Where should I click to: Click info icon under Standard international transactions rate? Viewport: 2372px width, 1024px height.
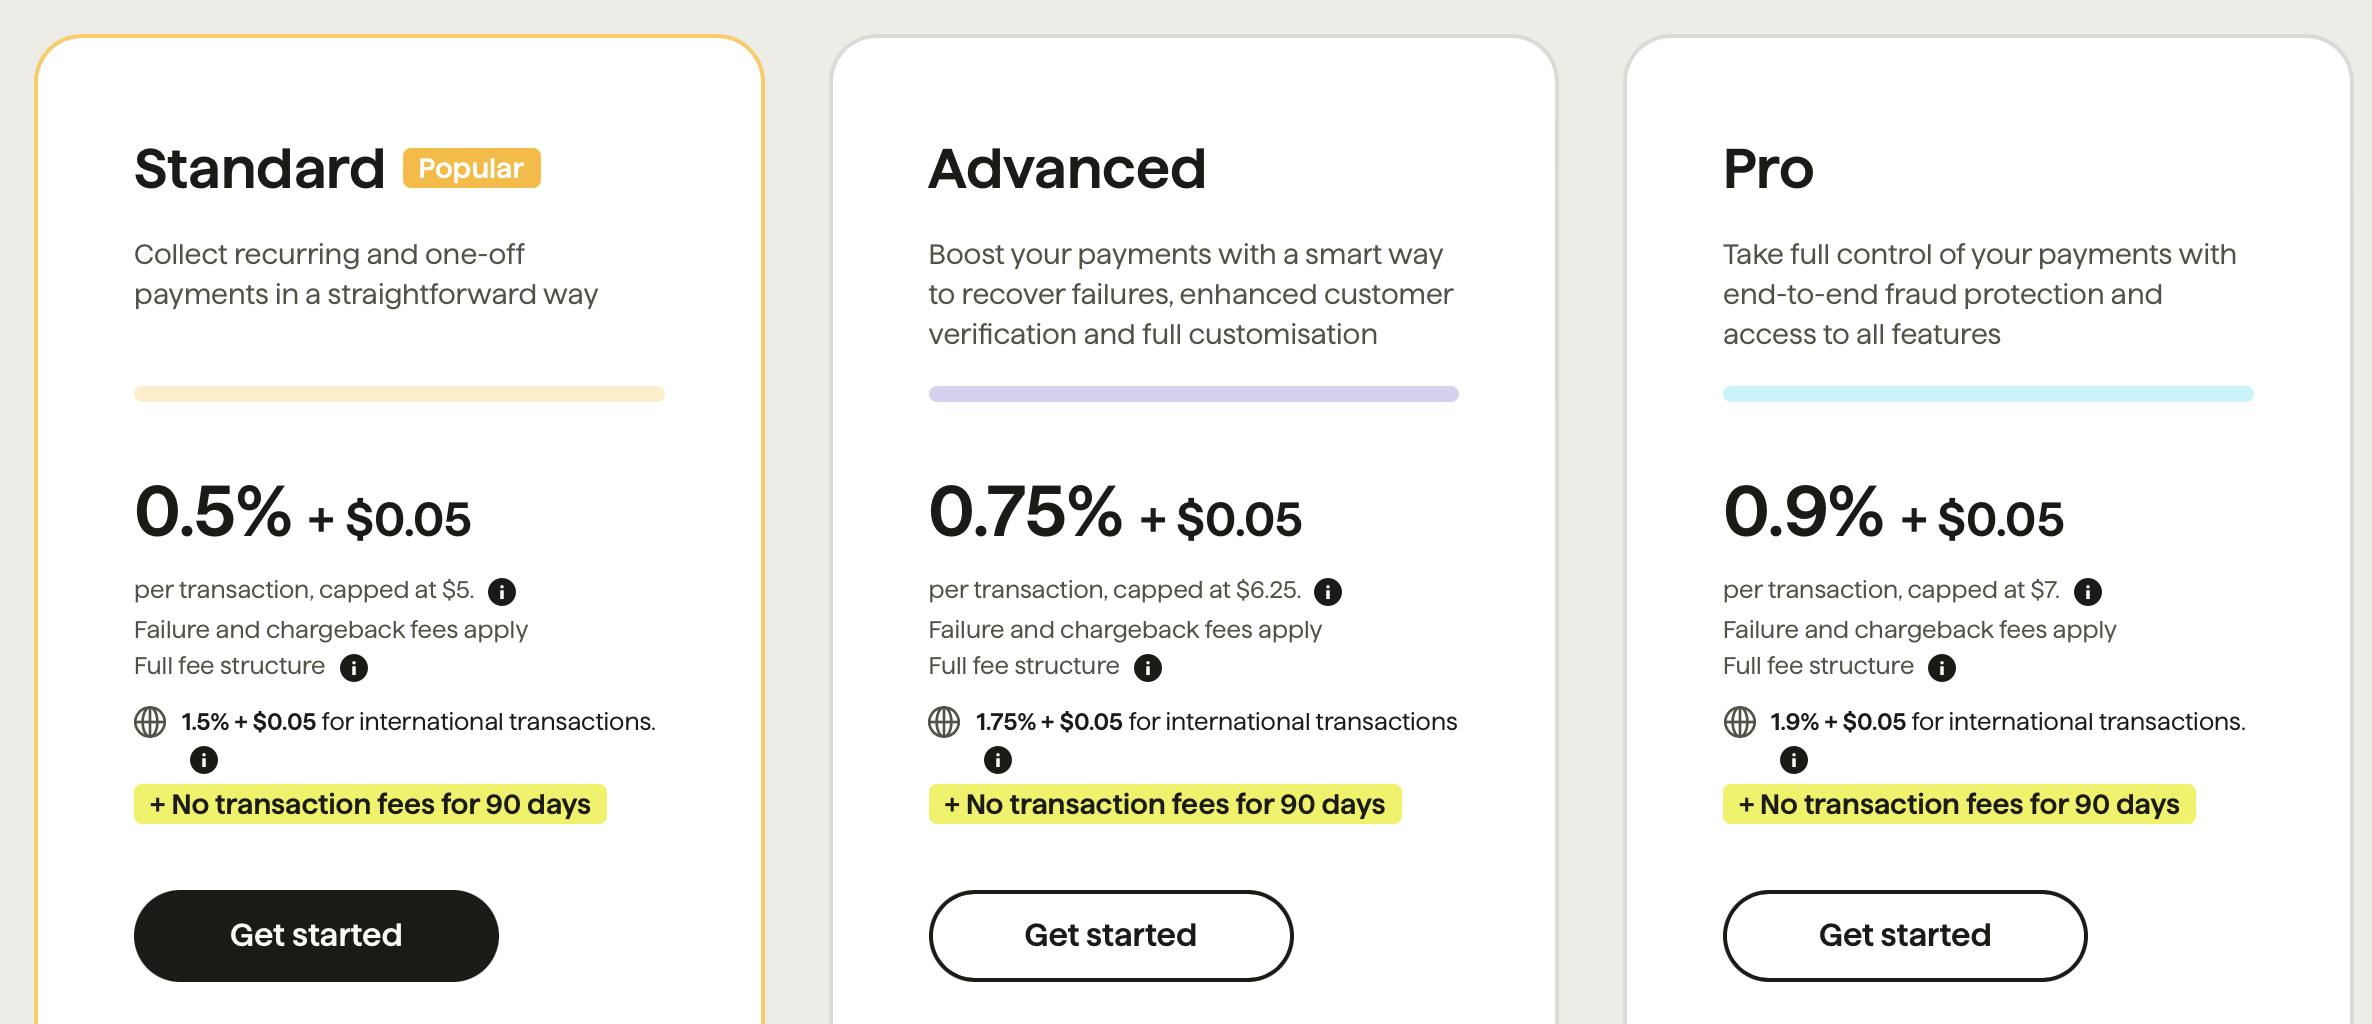tap(204, 760)
